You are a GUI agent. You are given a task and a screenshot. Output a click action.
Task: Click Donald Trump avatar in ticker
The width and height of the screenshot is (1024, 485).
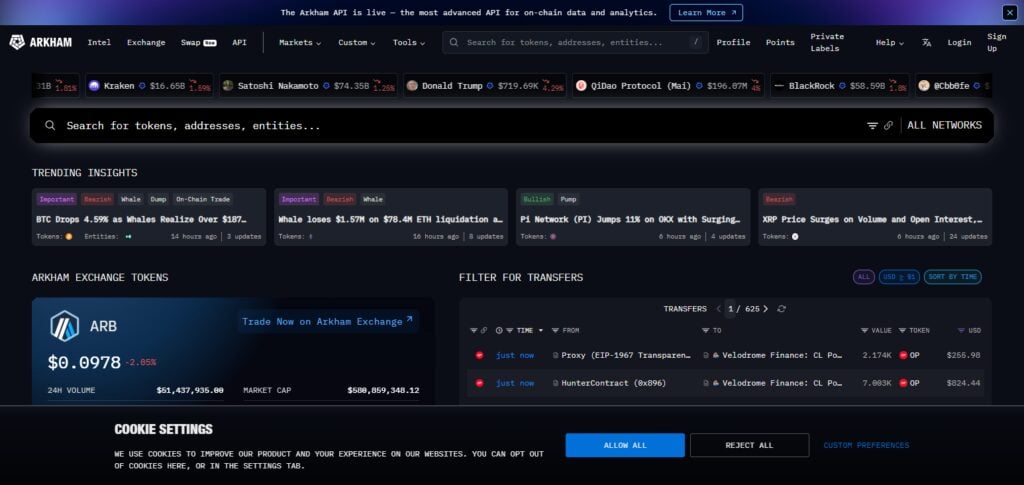[x=412, y=86]
